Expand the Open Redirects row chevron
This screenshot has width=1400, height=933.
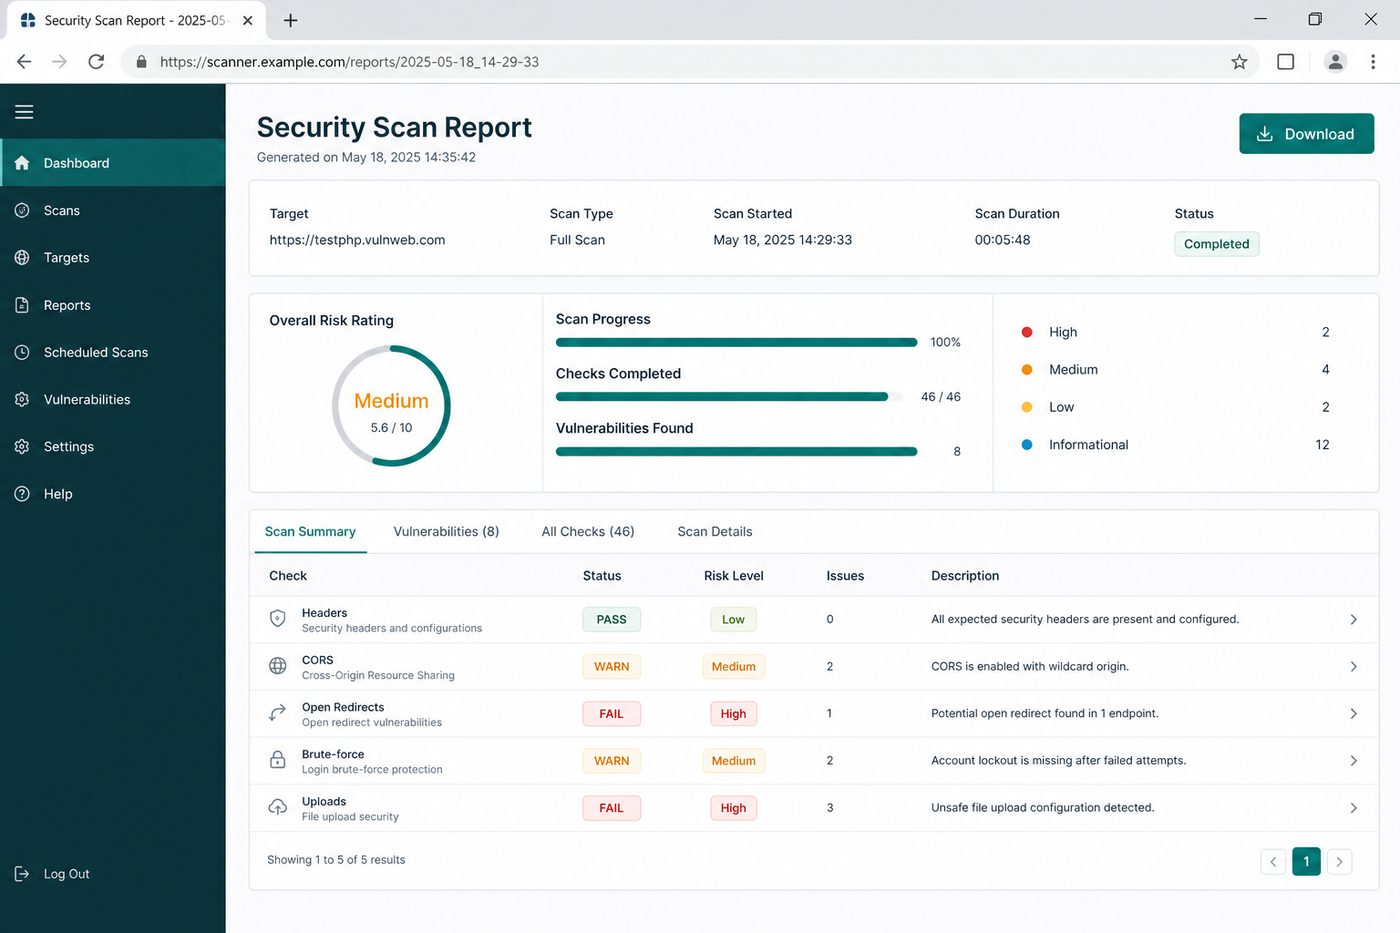(x=1353, y=714)
